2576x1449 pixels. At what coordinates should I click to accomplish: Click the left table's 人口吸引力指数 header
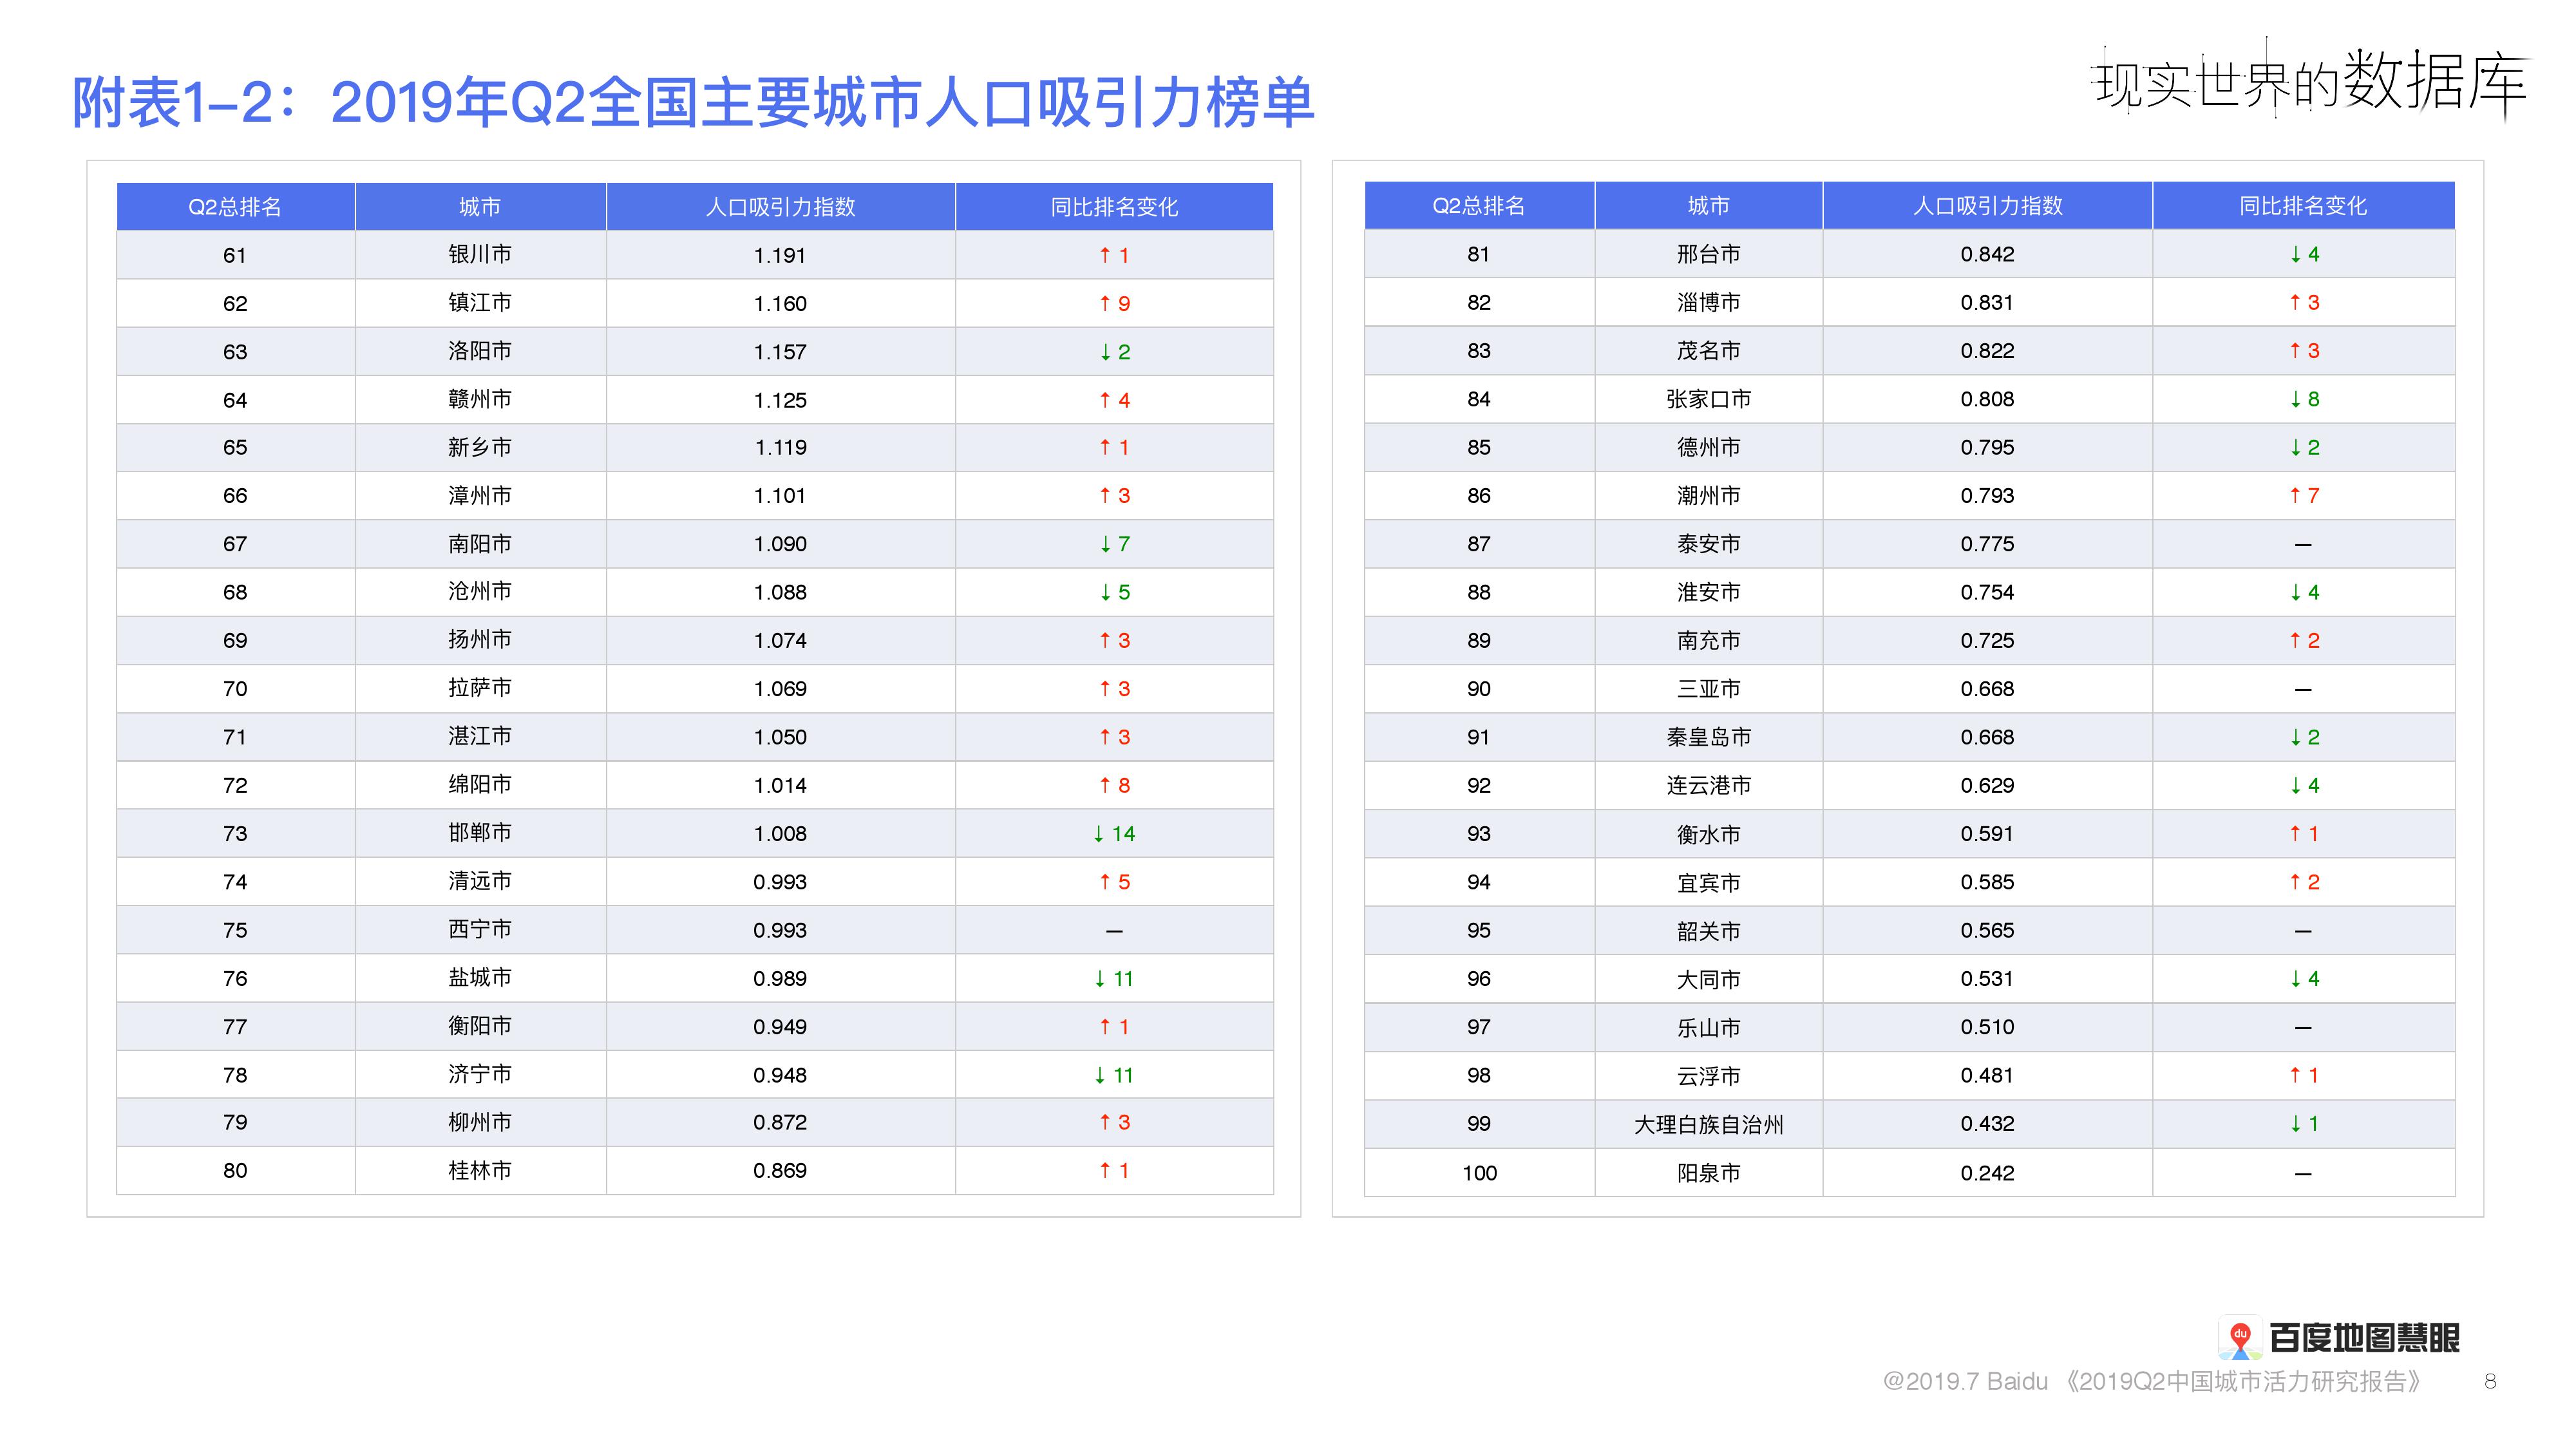[780, 207]
